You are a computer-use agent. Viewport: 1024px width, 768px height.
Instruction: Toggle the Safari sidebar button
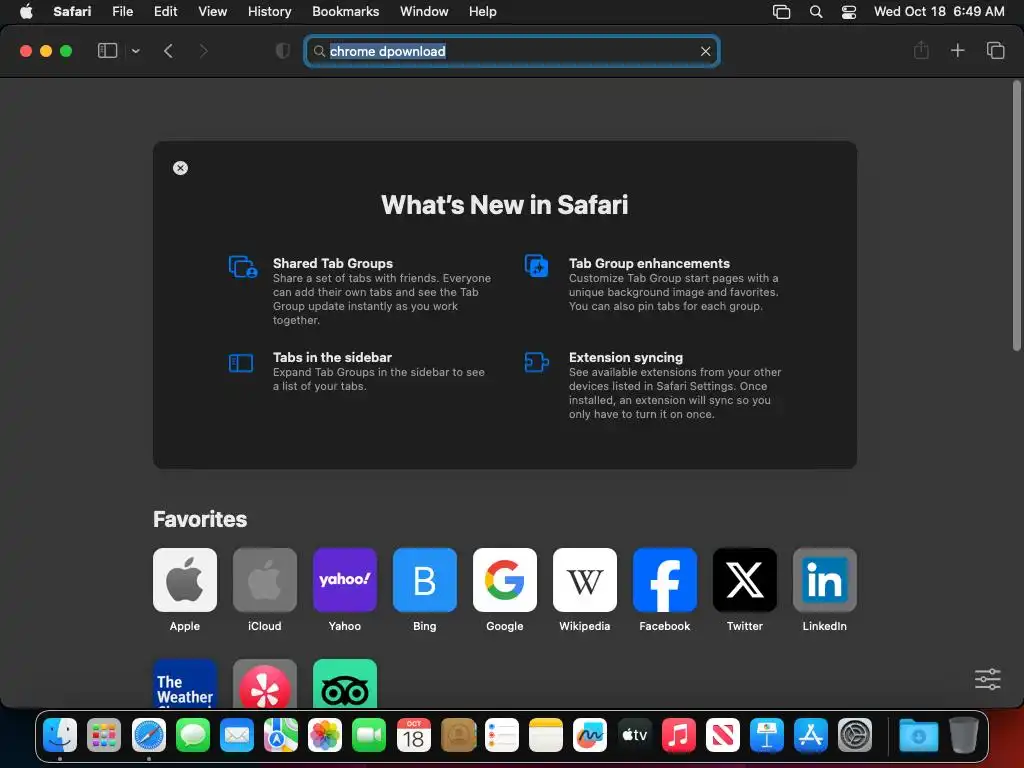pos(107,51)
